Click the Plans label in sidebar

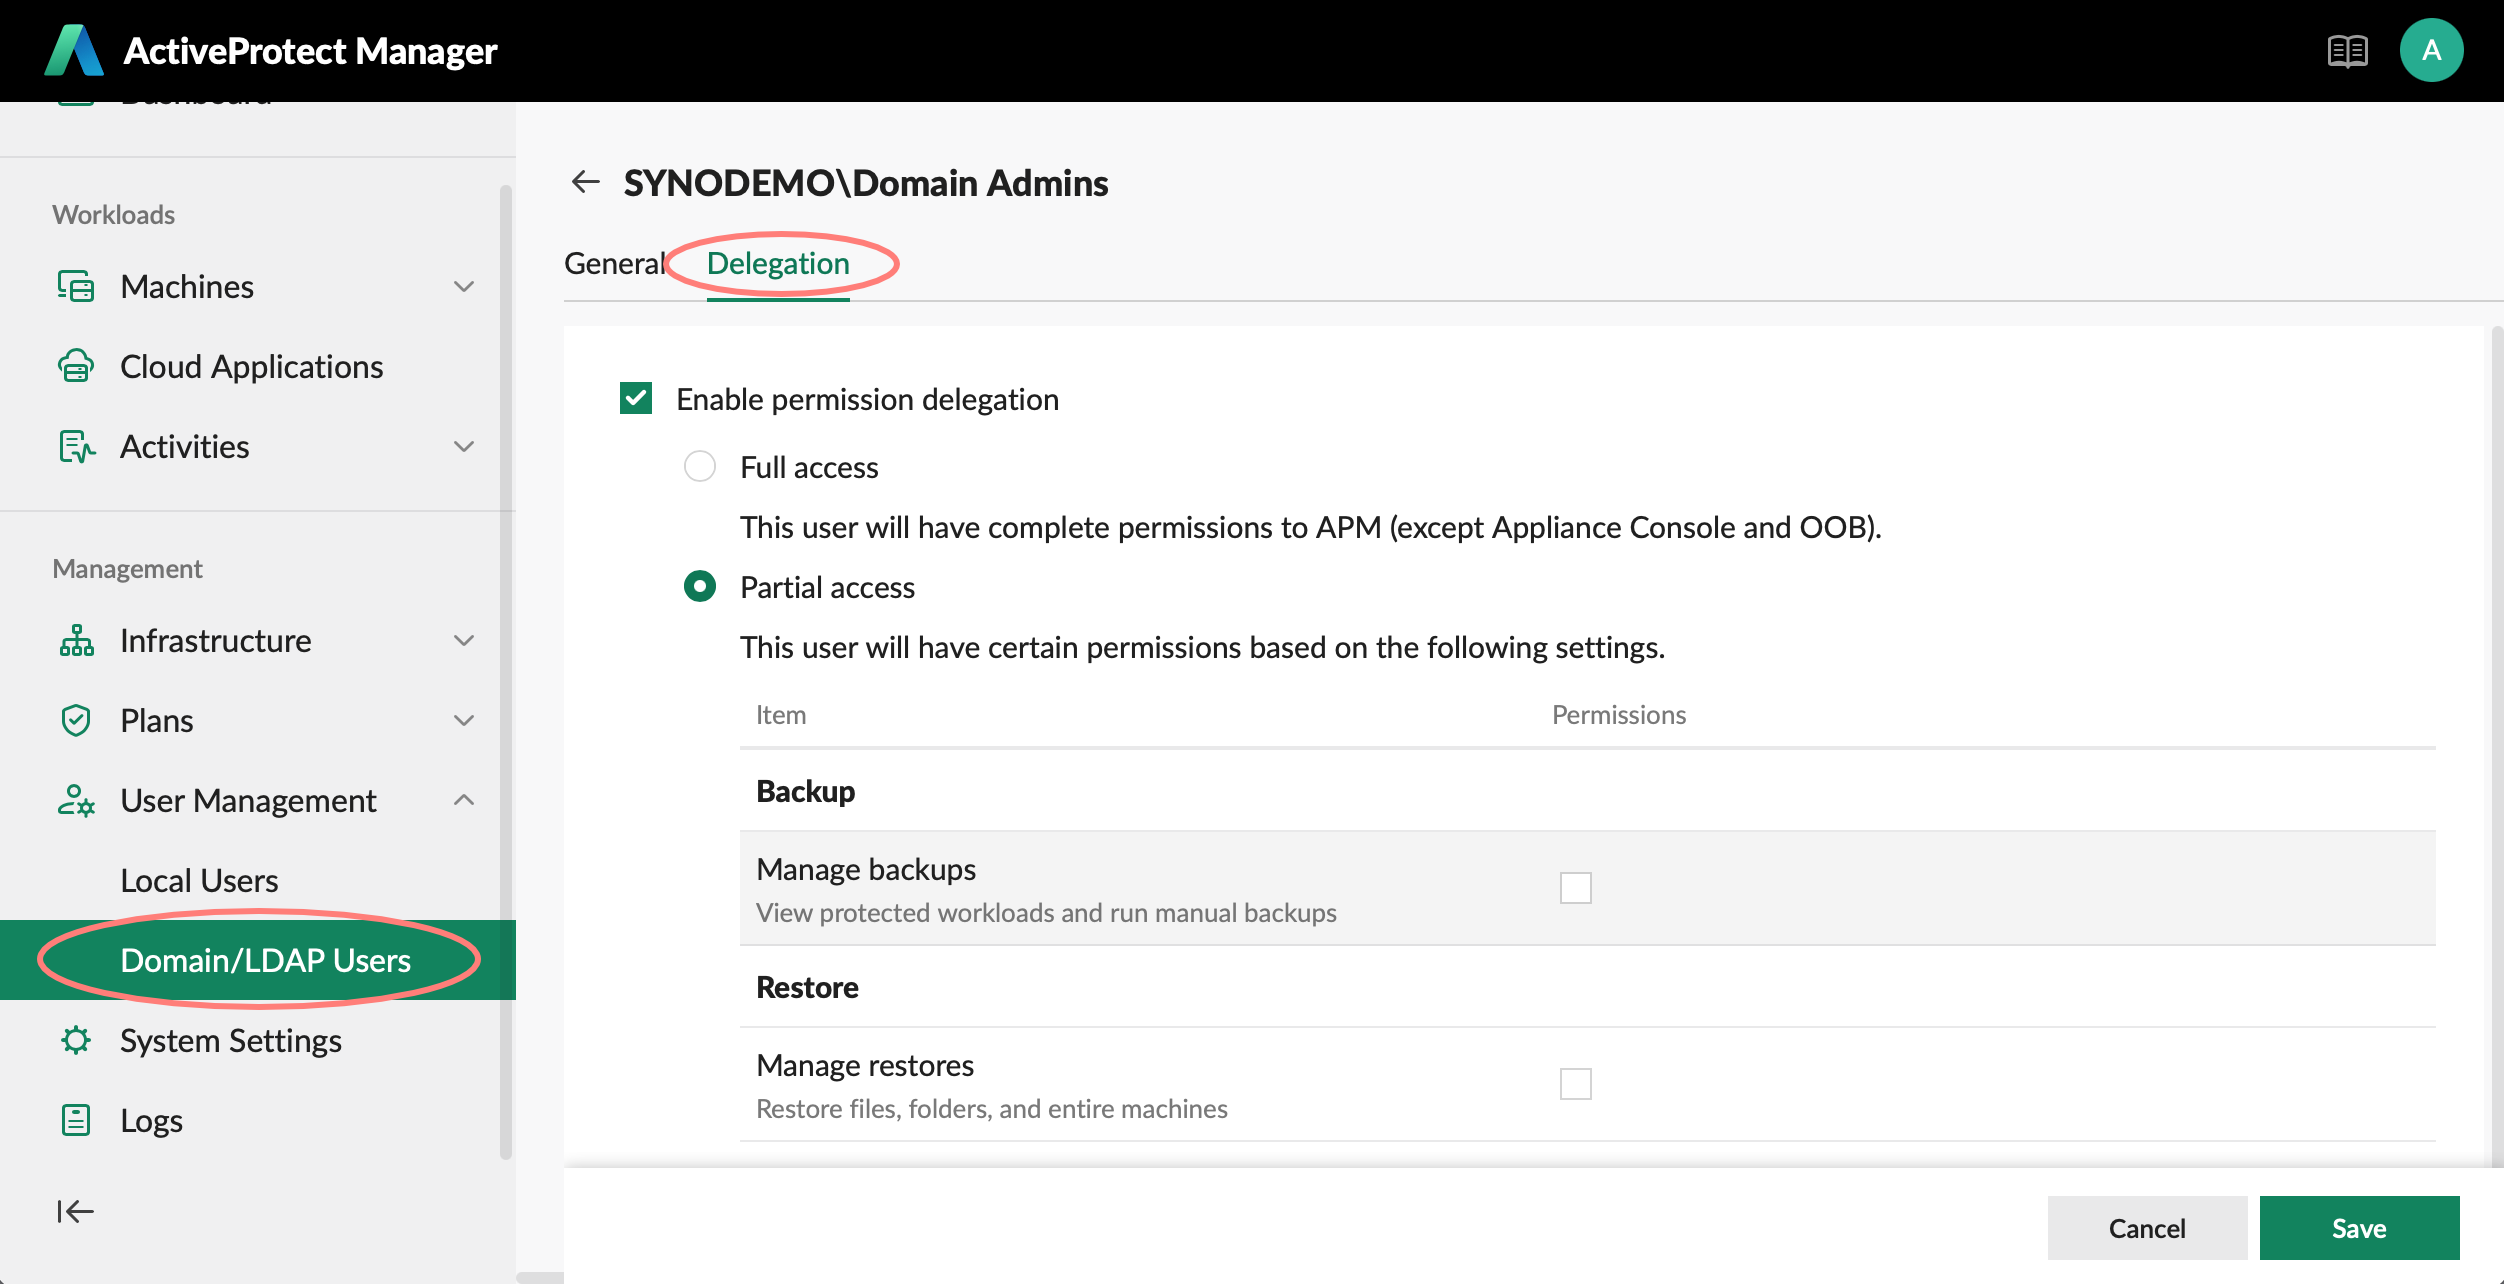(x=157, y=720)
